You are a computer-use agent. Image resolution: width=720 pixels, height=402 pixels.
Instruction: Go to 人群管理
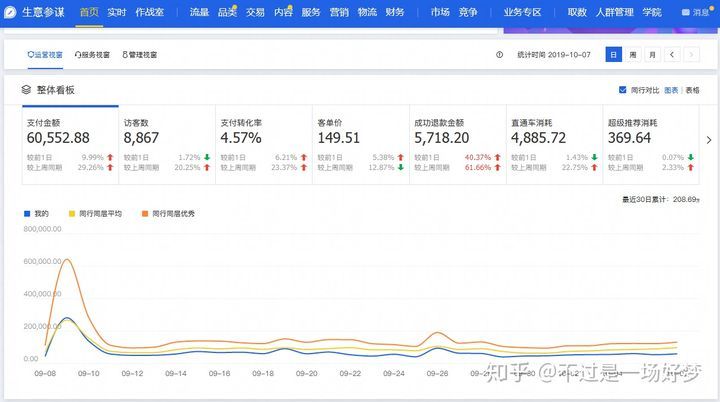click(615, 12)
